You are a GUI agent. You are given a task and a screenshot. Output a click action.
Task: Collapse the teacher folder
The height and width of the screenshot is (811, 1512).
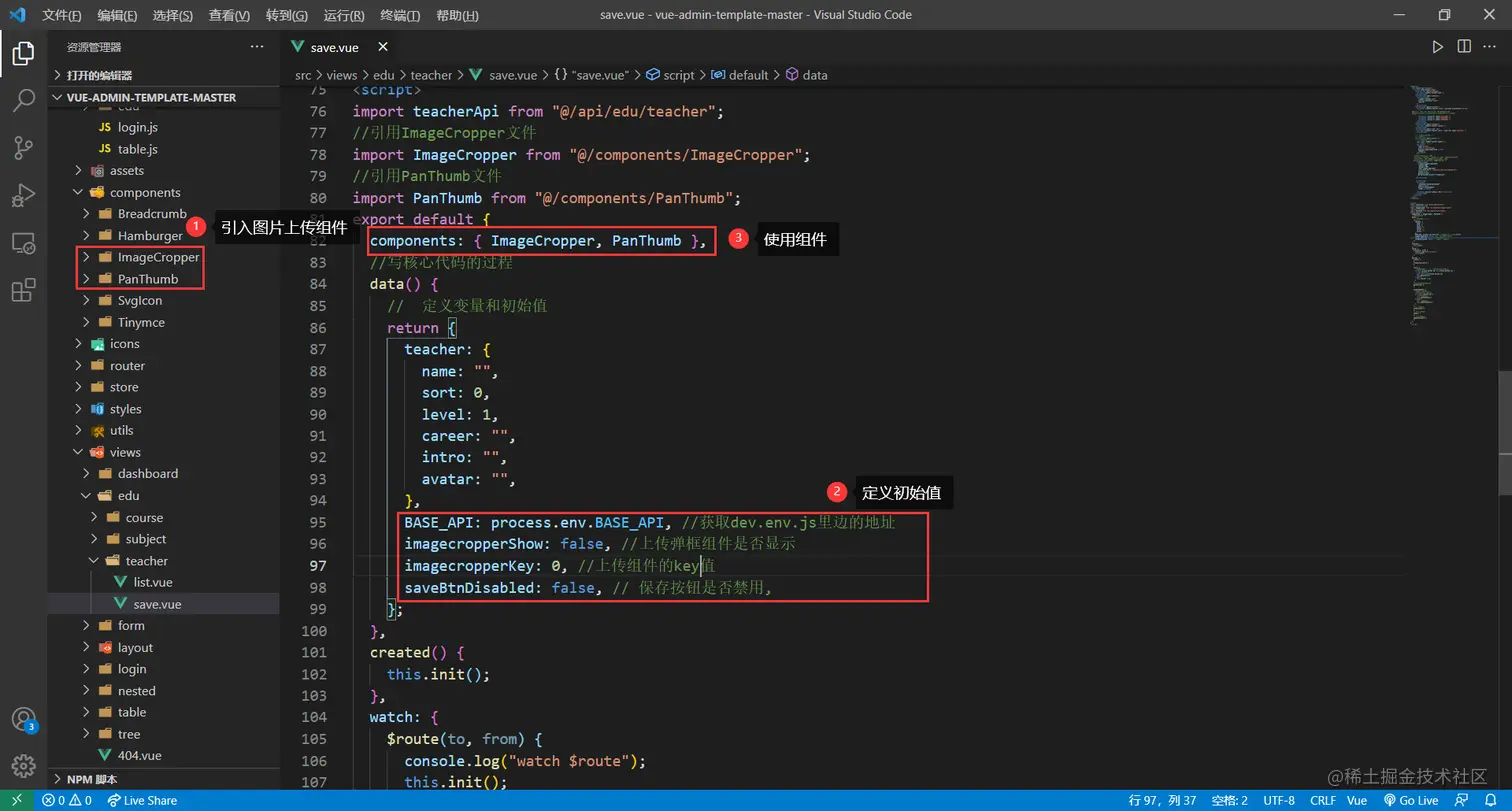pos(163,561)
